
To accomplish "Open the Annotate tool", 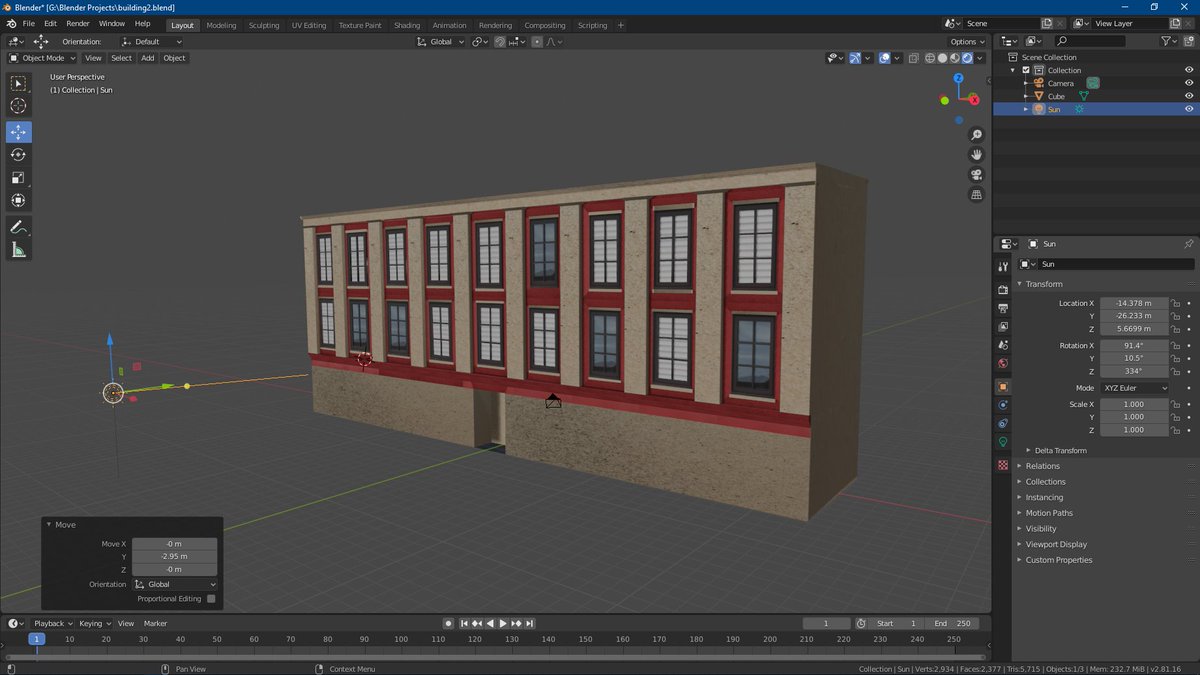I will (18, 226).
